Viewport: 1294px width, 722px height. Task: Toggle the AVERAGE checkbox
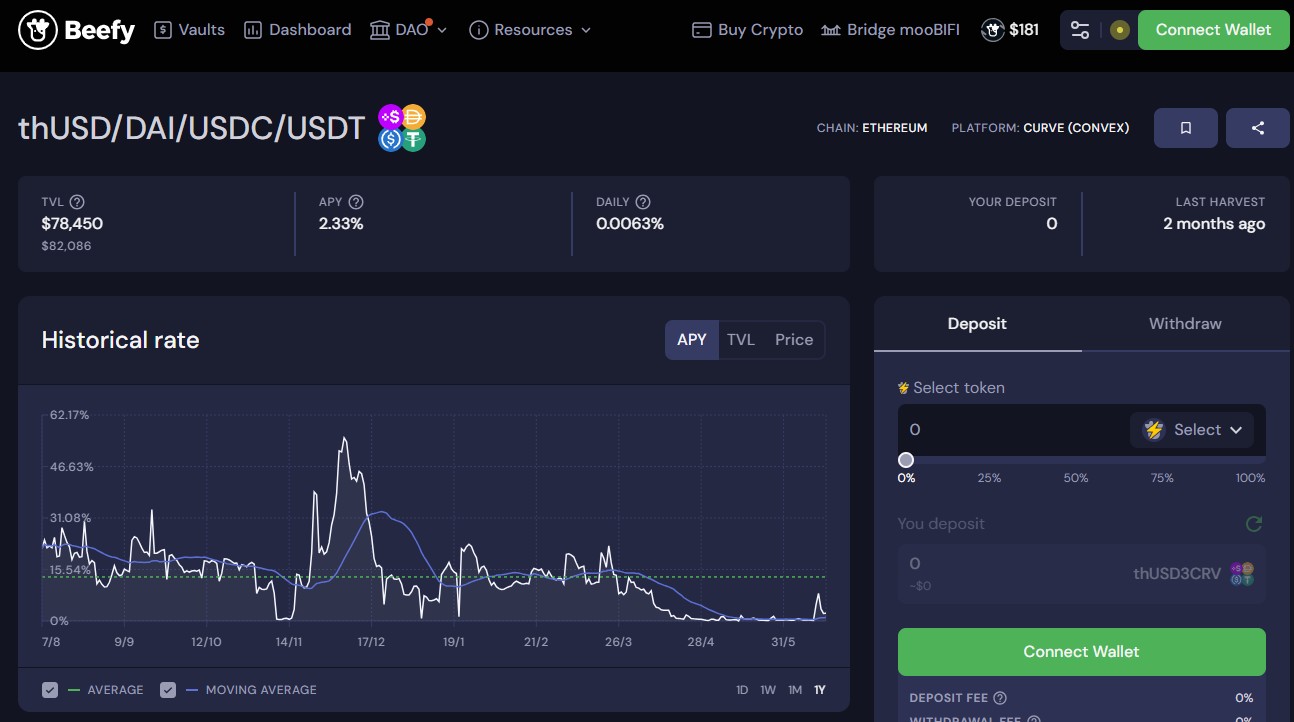click(x=50, y=690)
